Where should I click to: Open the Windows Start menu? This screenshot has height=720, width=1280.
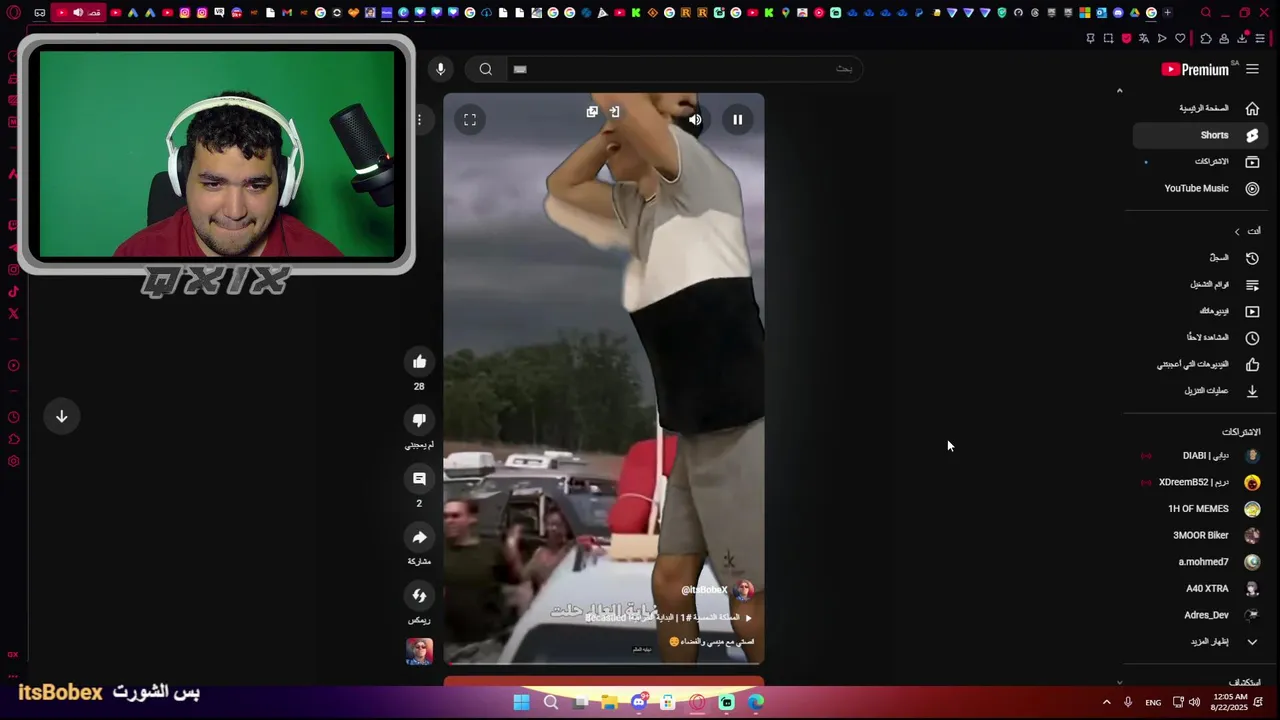pyautogui.click(x=521, y=702)
